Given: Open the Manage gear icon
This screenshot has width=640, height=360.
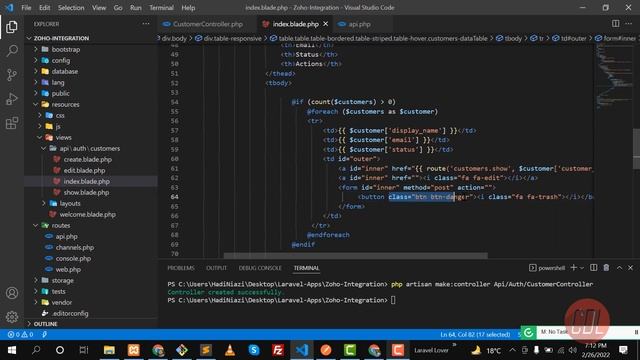Looking at the screenshot, I should point(12,316).
